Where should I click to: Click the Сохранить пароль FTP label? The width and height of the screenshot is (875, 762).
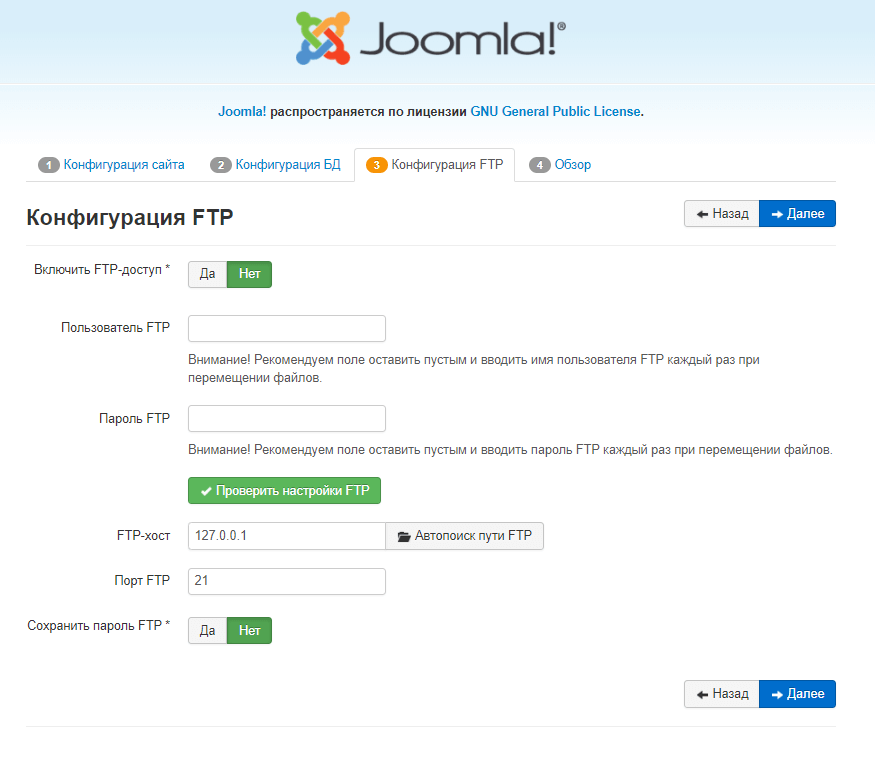[99, 626]
